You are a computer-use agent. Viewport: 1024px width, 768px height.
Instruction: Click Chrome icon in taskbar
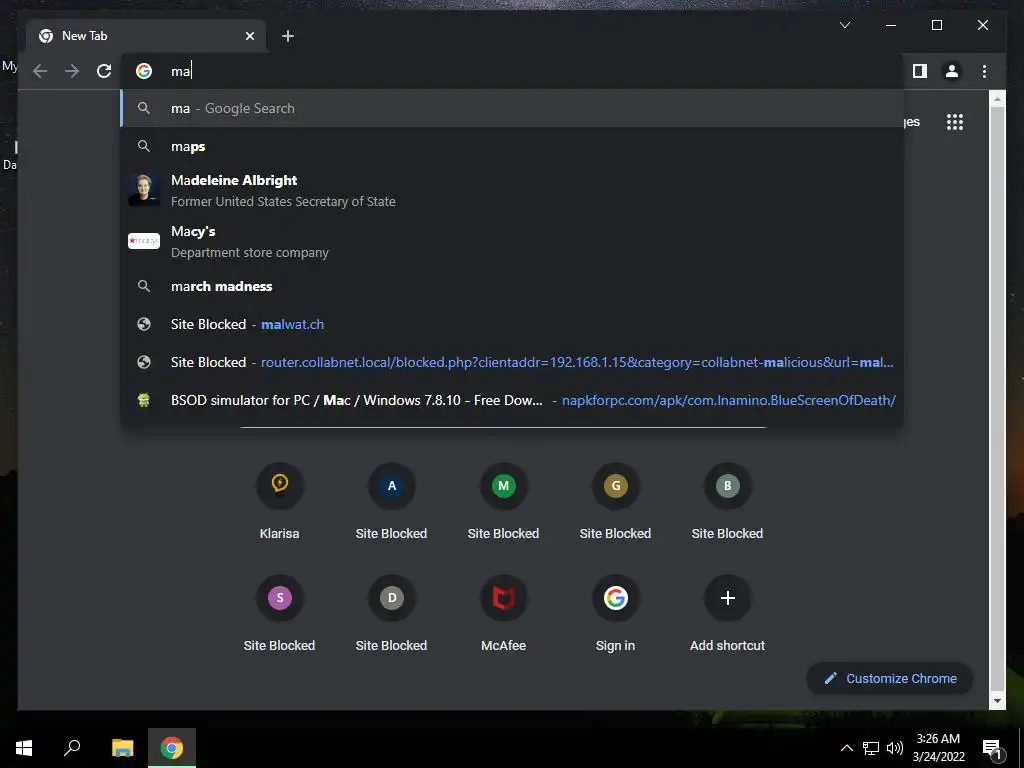point(172,748)
